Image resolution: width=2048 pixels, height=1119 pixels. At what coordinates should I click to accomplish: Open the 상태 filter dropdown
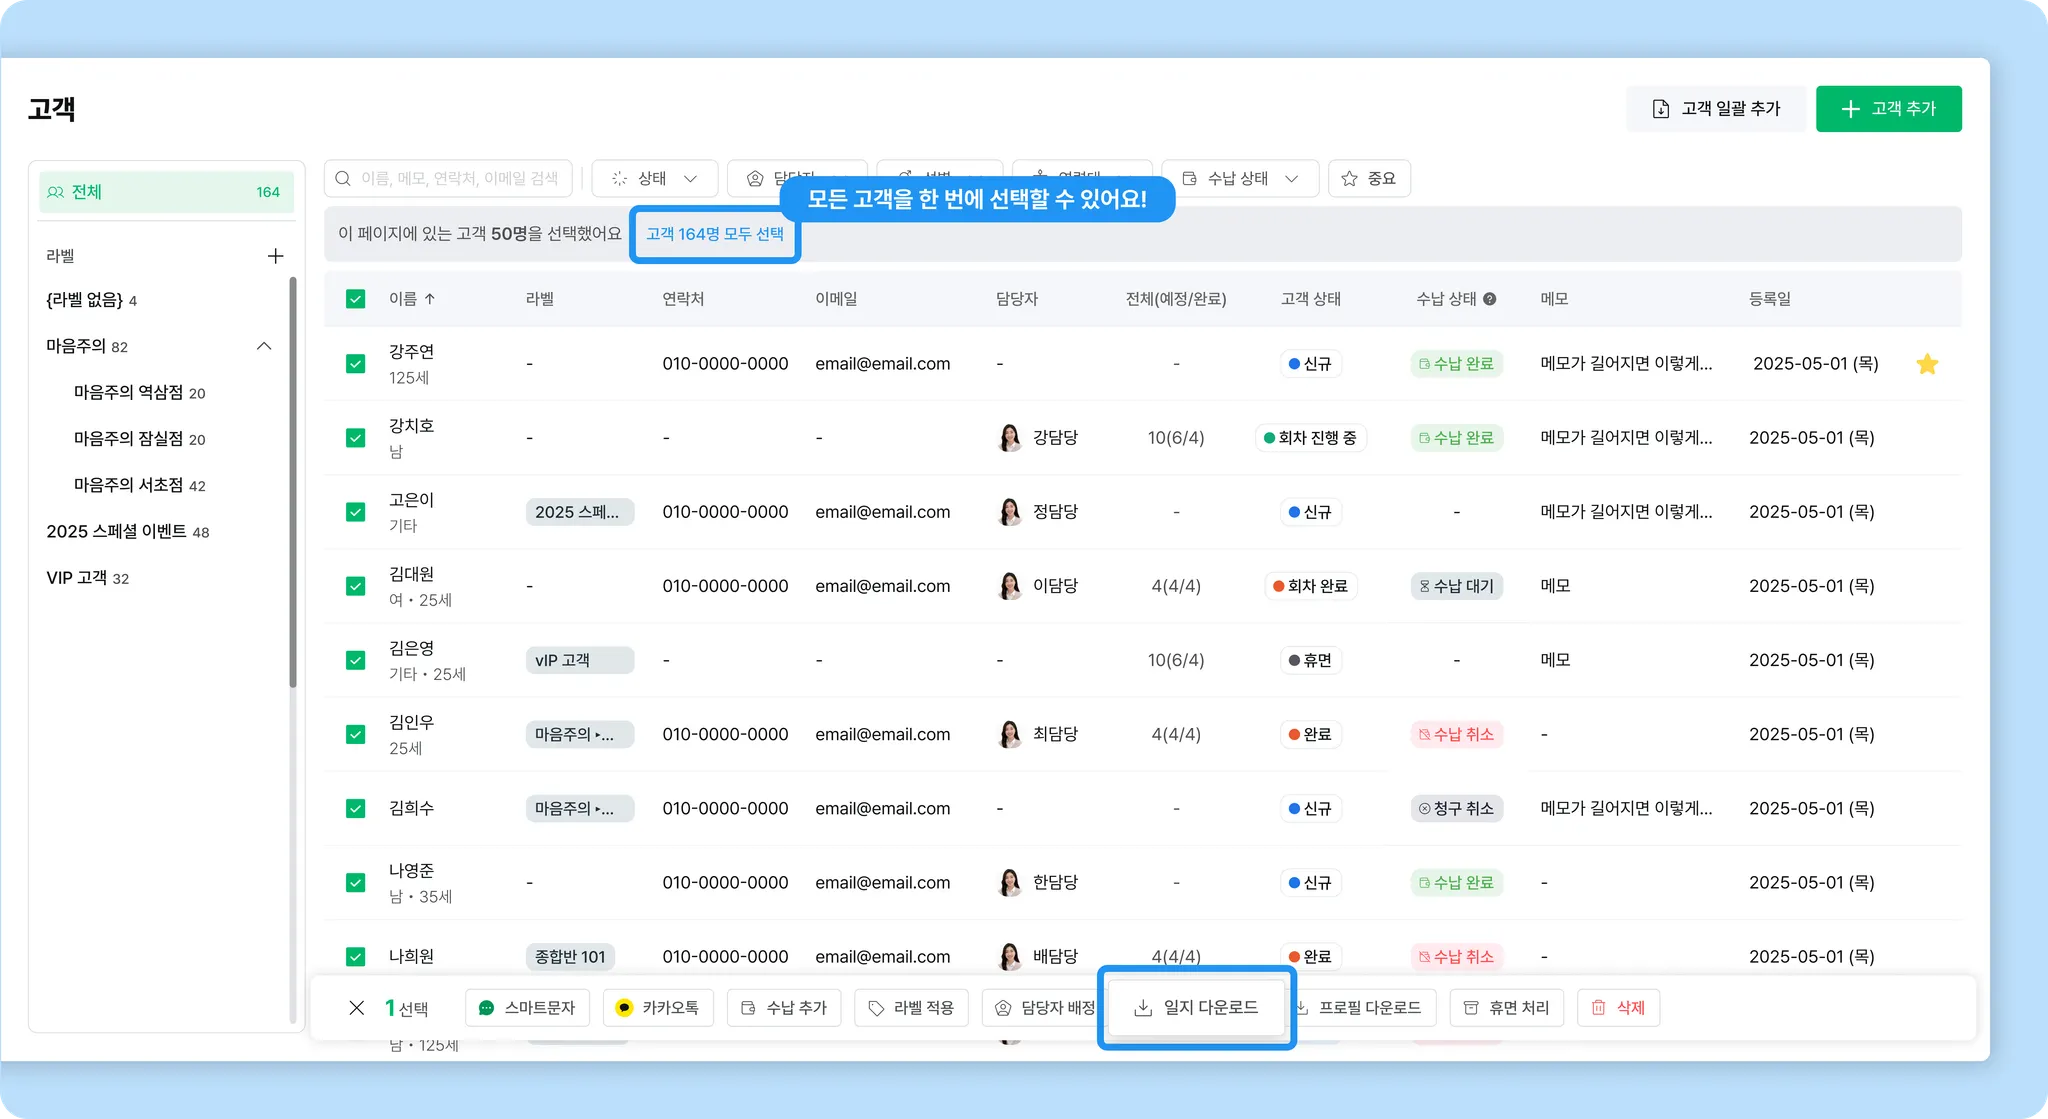point(654,178)
